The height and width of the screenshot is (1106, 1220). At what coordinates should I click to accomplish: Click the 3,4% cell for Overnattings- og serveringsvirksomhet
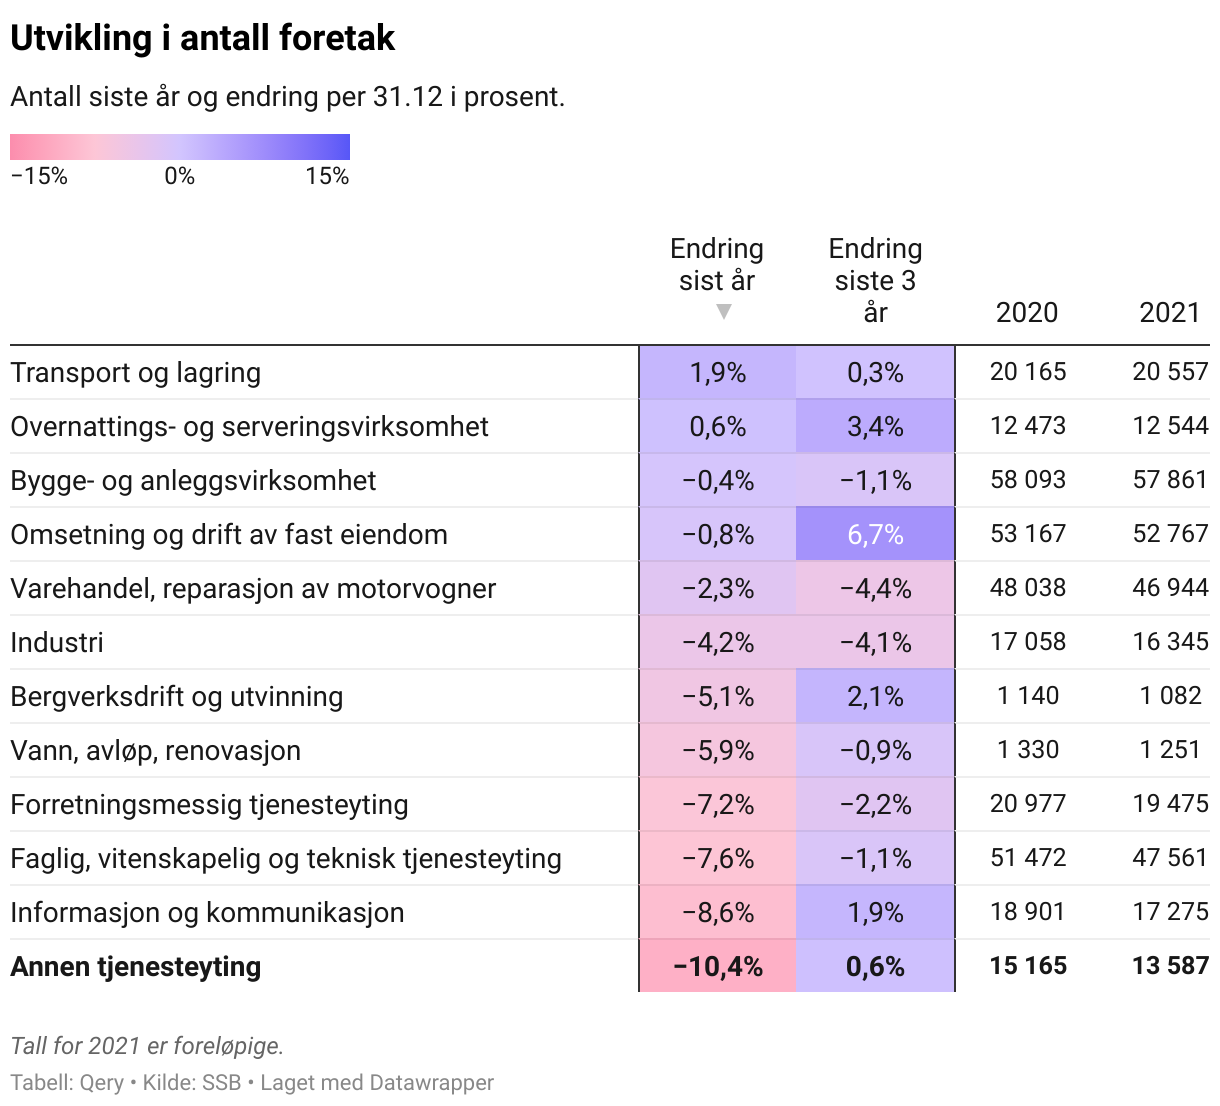point(876,427)
